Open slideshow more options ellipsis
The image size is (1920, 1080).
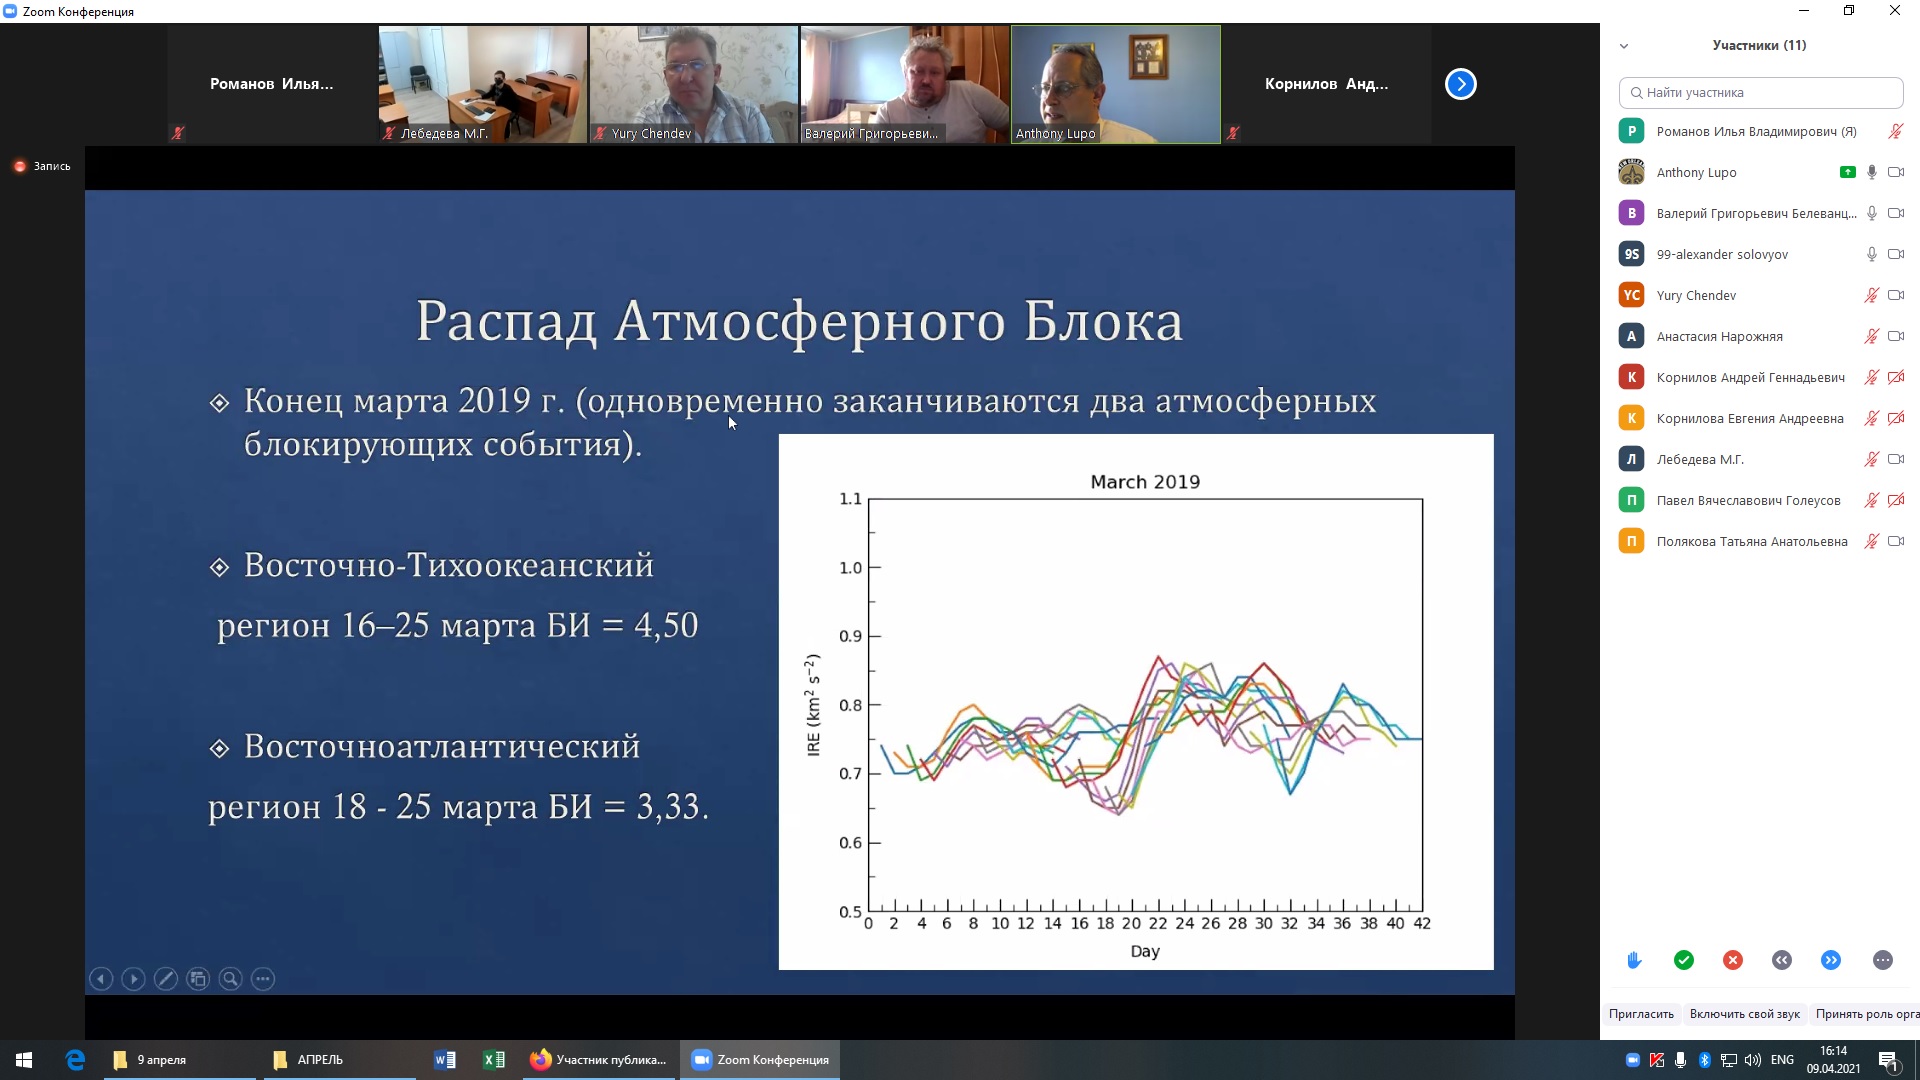pos(263,979)
